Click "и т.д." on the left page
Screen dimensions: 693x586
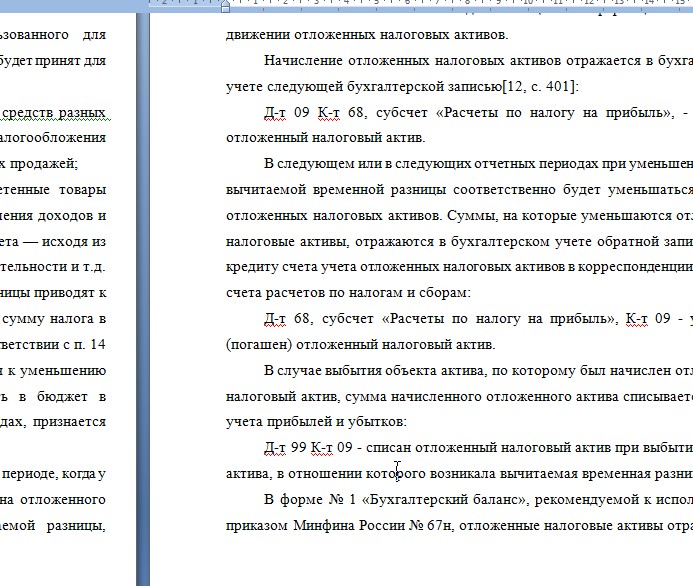88,267
